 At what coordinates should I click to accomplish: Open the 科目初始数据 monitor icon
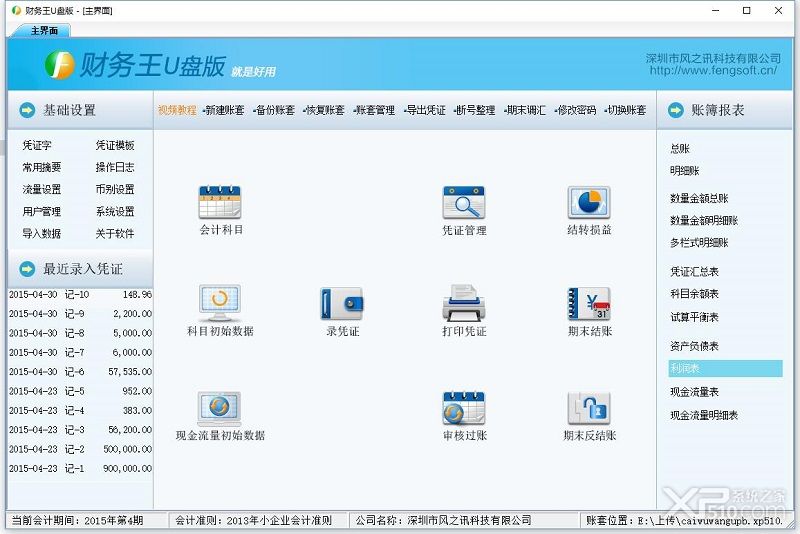click(x=220, y=303)
